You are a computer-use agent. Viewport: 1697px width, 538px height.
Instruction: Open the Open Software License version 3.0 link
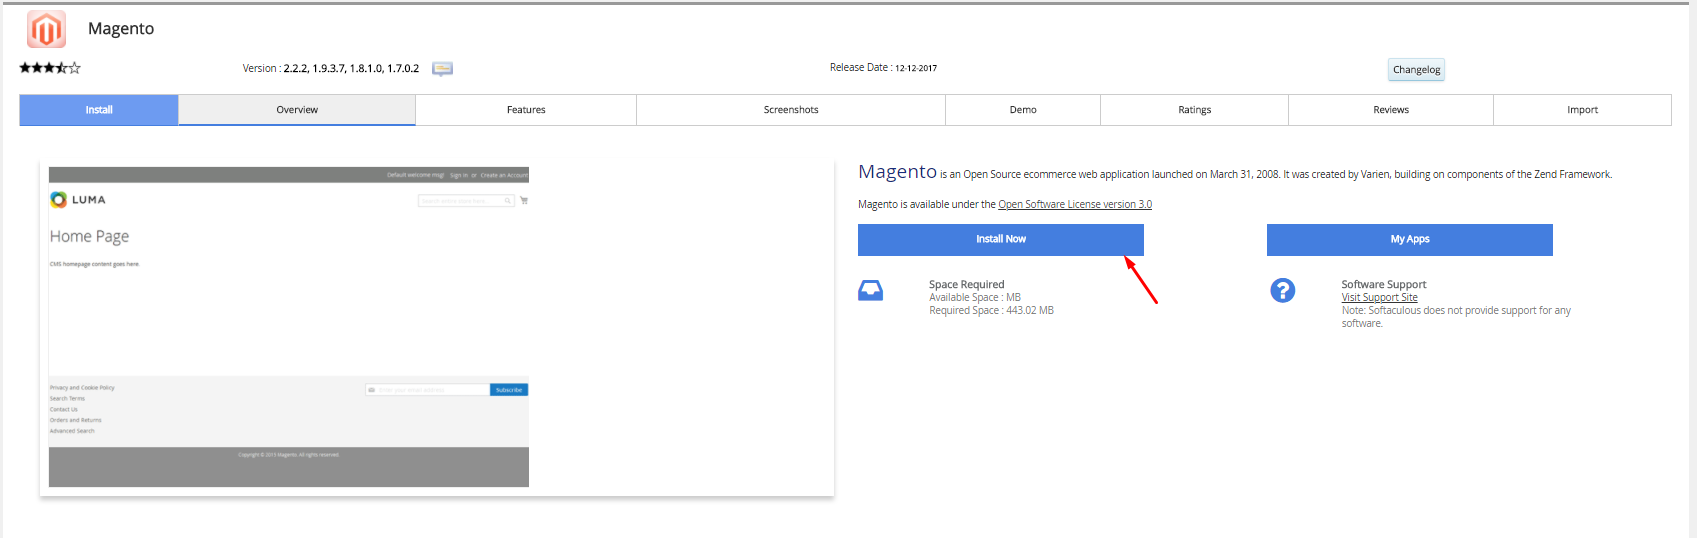[1075, 205]
